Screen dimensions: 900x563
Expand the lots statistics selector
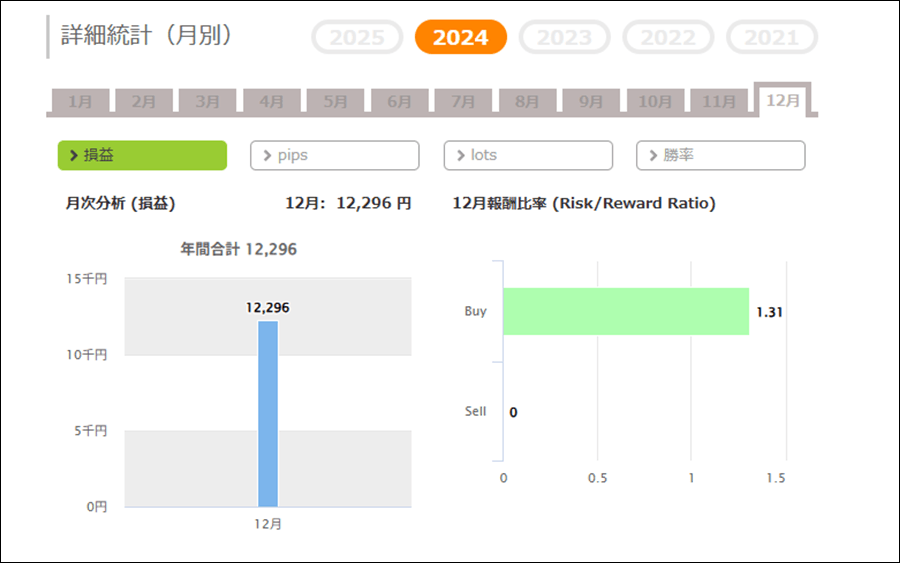[528, 155]
